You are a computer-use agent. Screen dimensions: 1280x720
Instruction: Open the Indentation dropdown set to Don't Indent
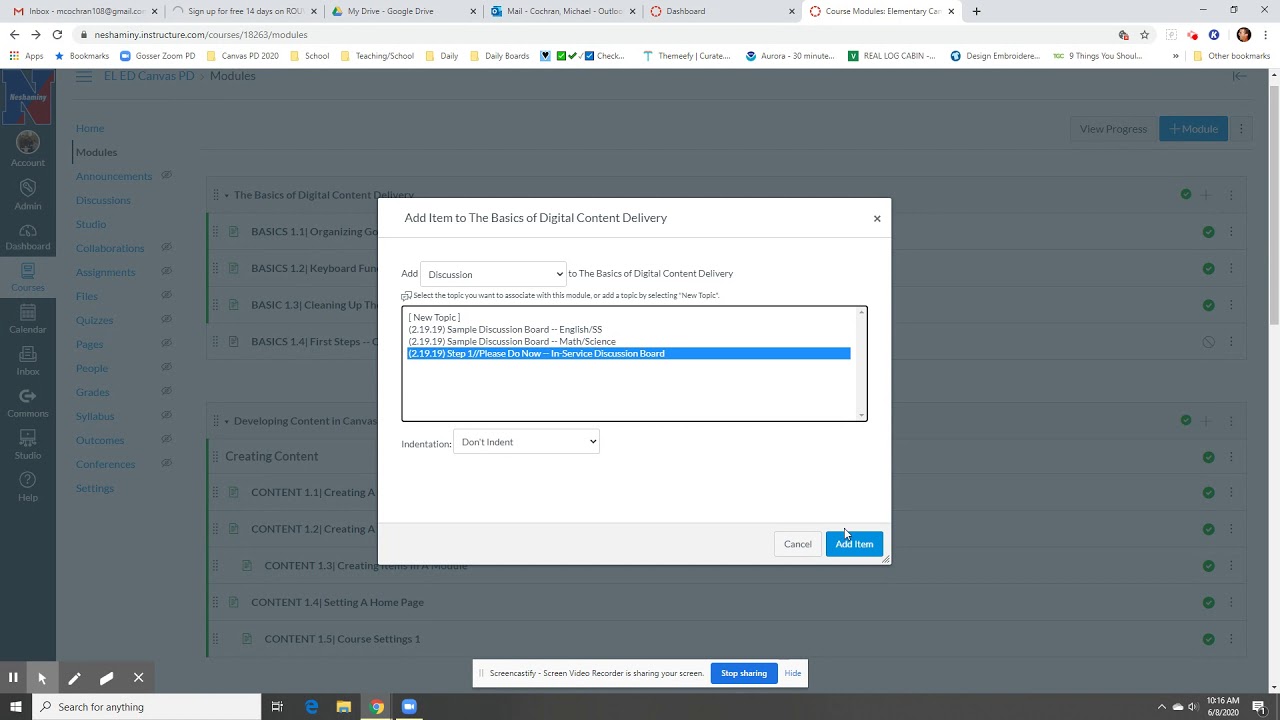point(526,442)
